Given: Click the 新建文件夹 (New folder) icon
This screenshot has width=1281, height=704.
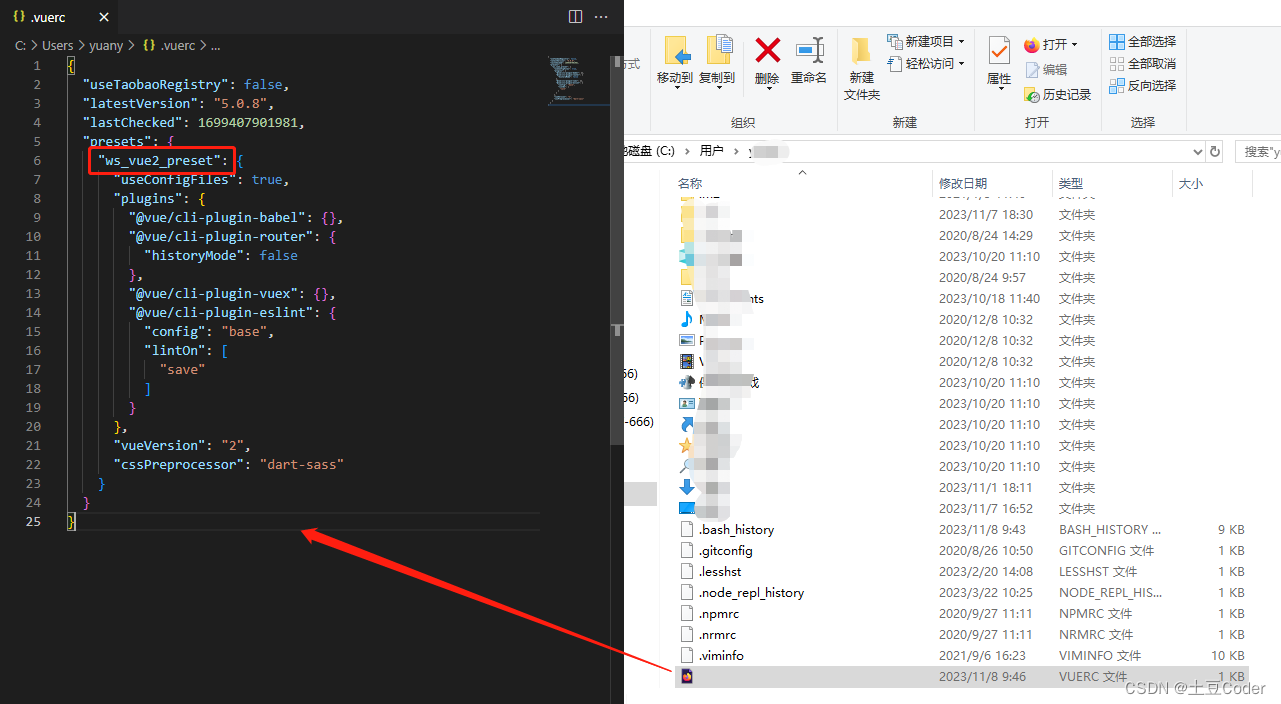Looking at the screenshot, I should (861, 50).
